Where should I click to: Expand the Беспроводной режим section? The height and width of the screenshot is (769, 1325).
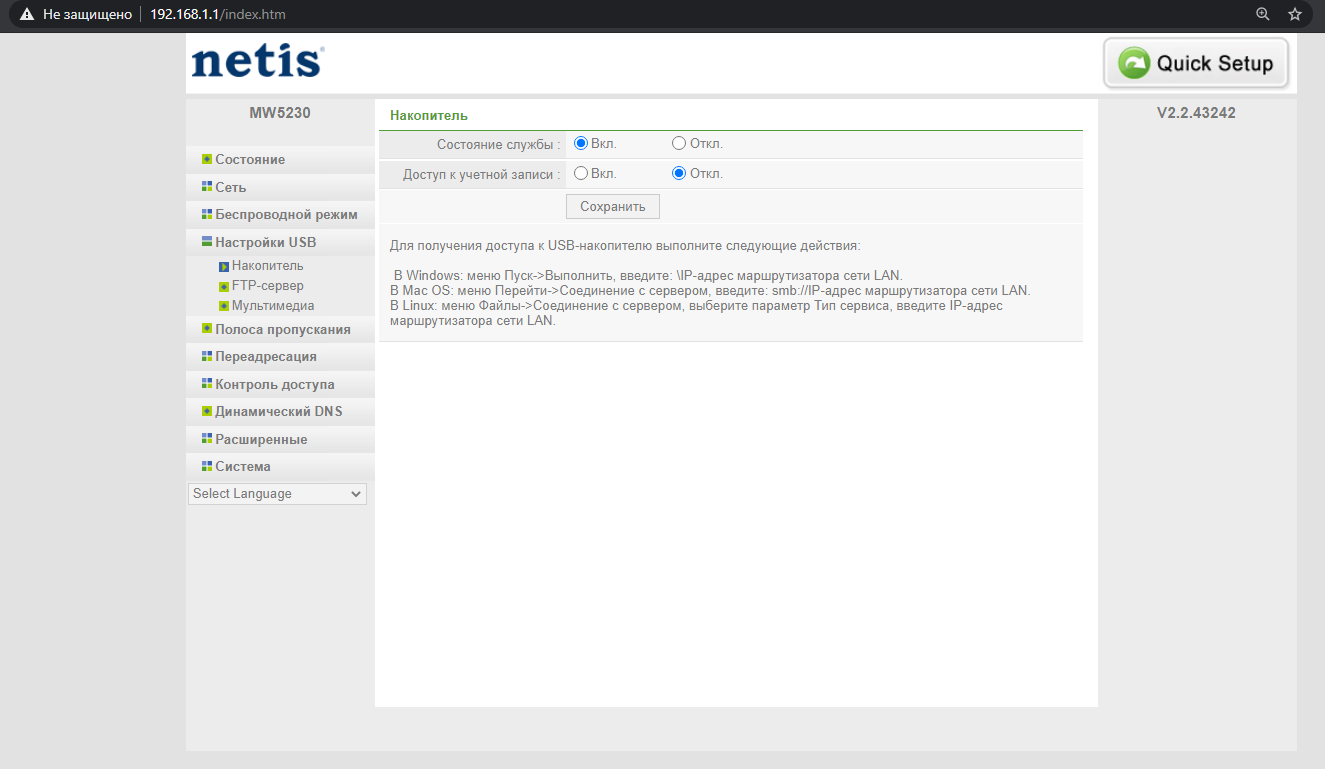[x=286, y=214]
